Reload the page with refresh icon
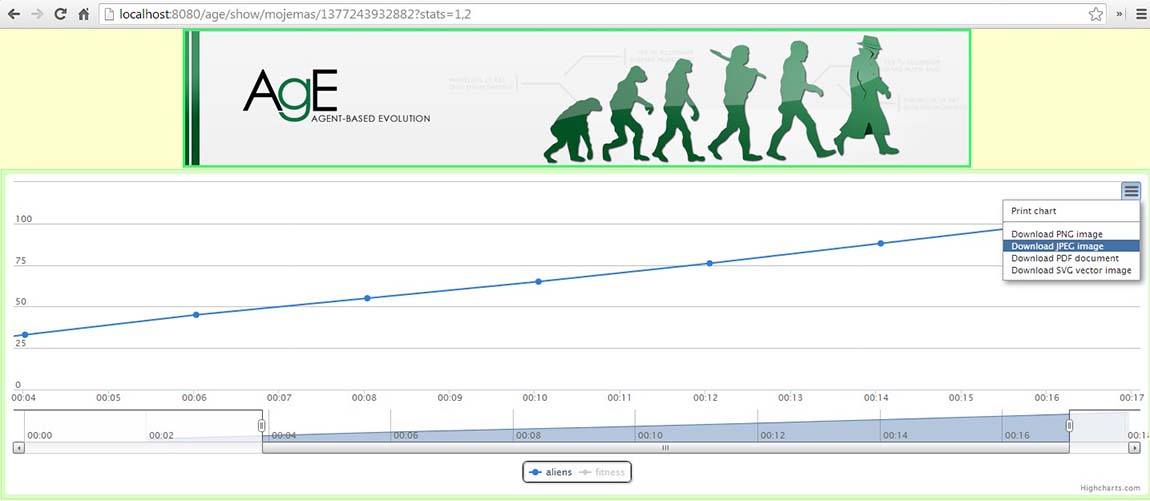Image resolution: width=1150 pixels, height=501 pixels. pos(61,14)
